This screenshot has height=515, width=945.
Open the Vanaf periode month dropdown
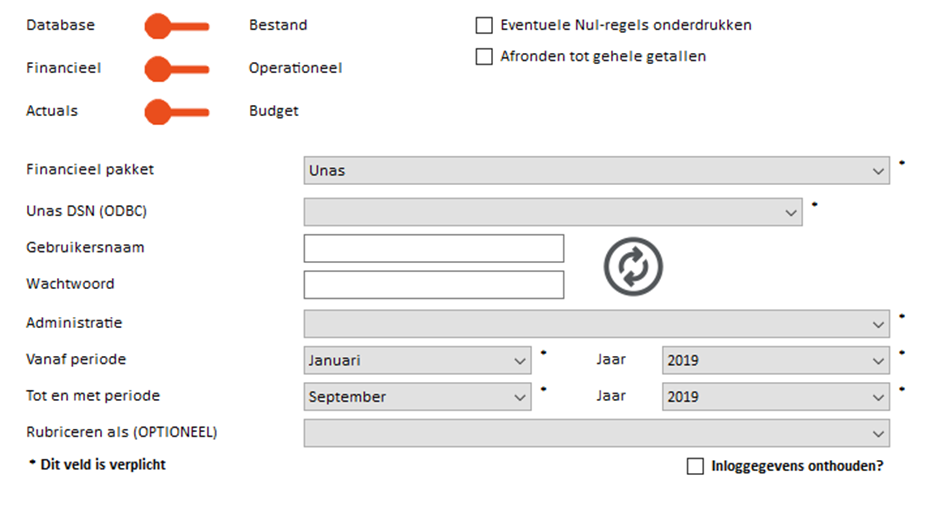point(417,360)
